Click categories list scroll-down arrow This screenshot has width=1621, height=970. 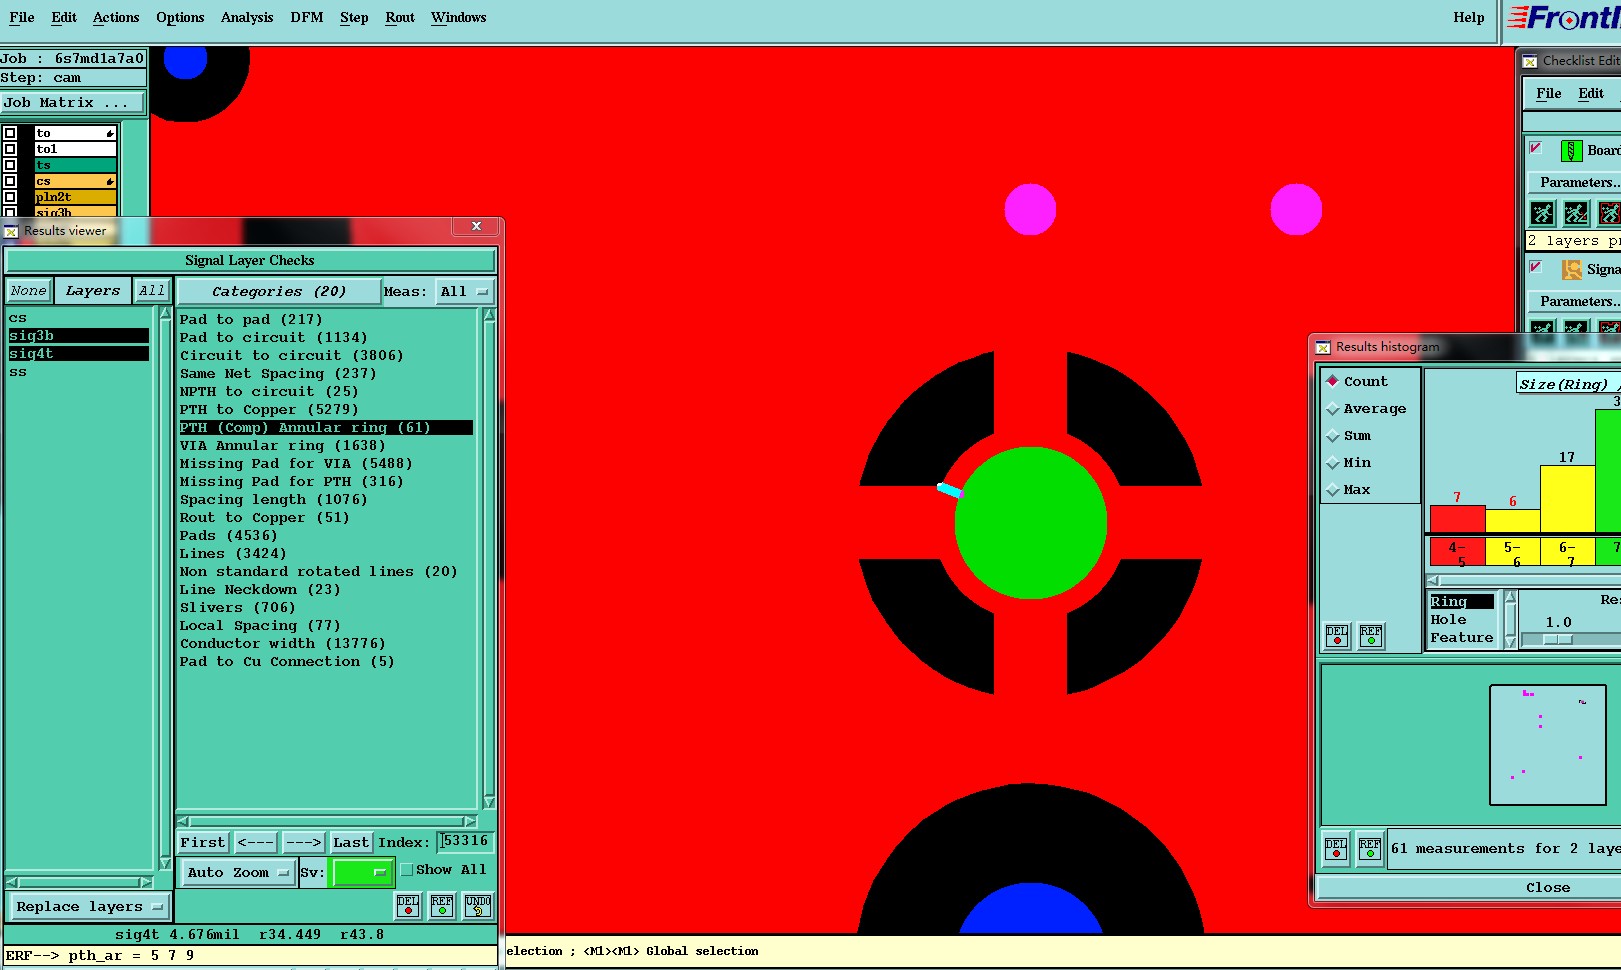tap(489, 802)
